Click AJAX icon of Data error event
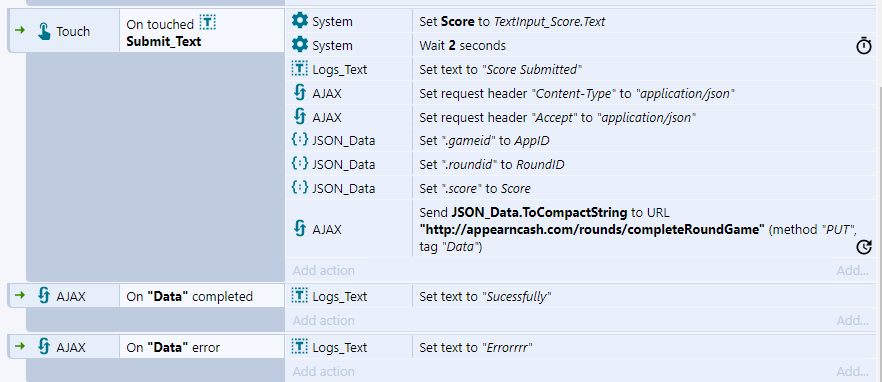Viewport: 882px width, 382px height. click(x=44, y=347)
